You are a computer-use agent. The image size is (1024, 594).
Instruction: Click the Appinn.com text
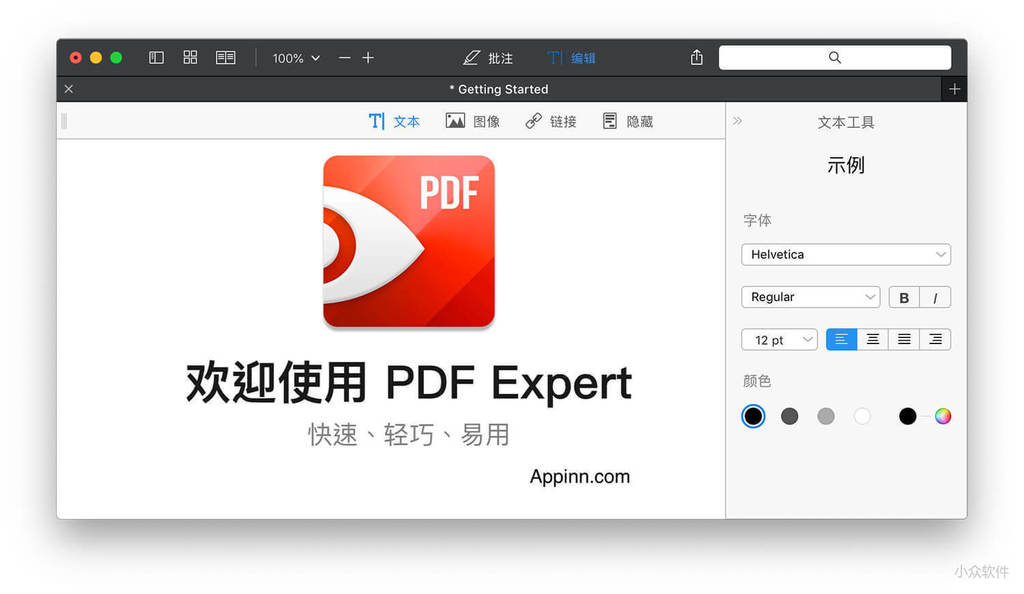click(x=580, y=477)
